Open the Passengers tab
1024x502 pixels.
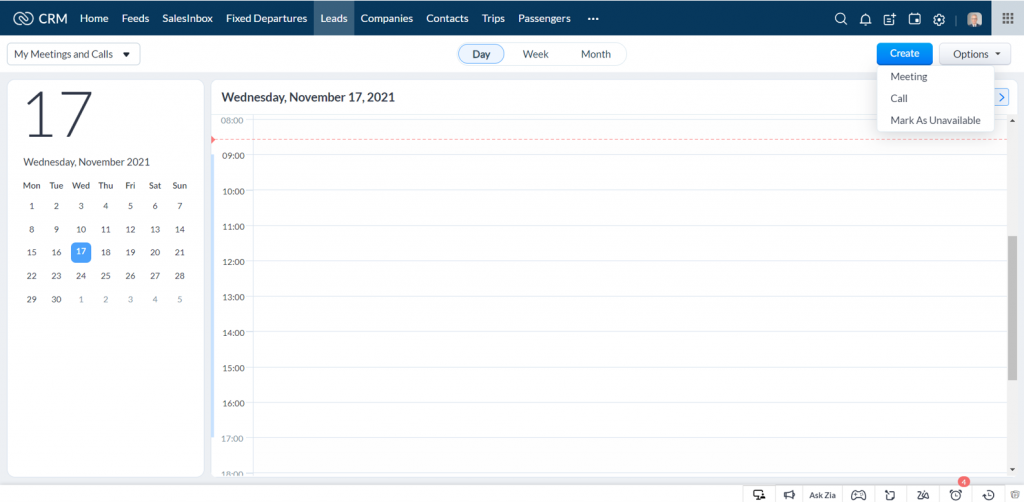tap(544, 18)
